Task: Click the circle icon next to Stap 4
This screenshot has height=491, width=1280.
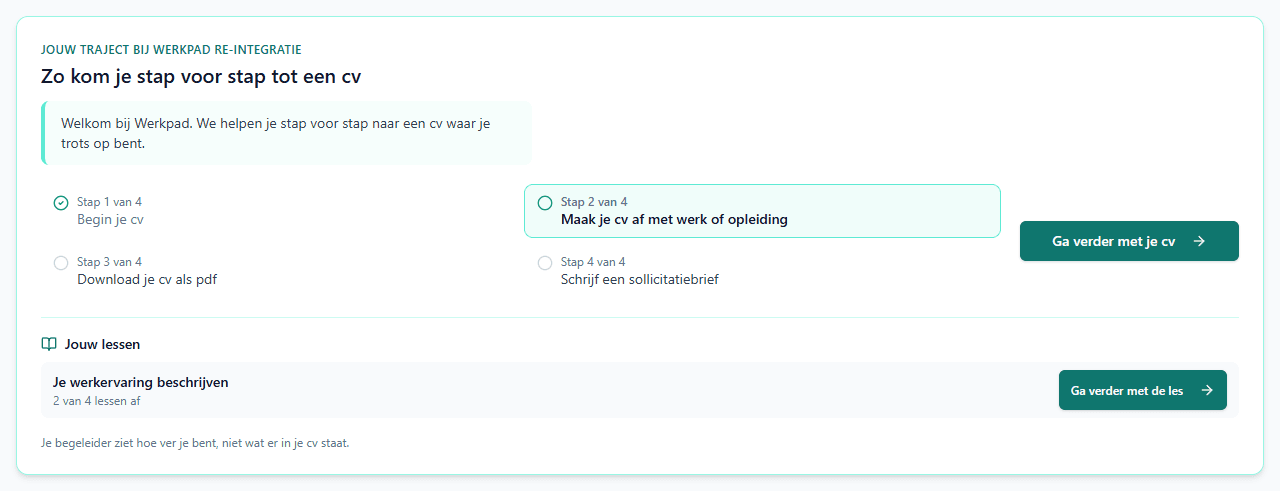Action: click(545, 263)
